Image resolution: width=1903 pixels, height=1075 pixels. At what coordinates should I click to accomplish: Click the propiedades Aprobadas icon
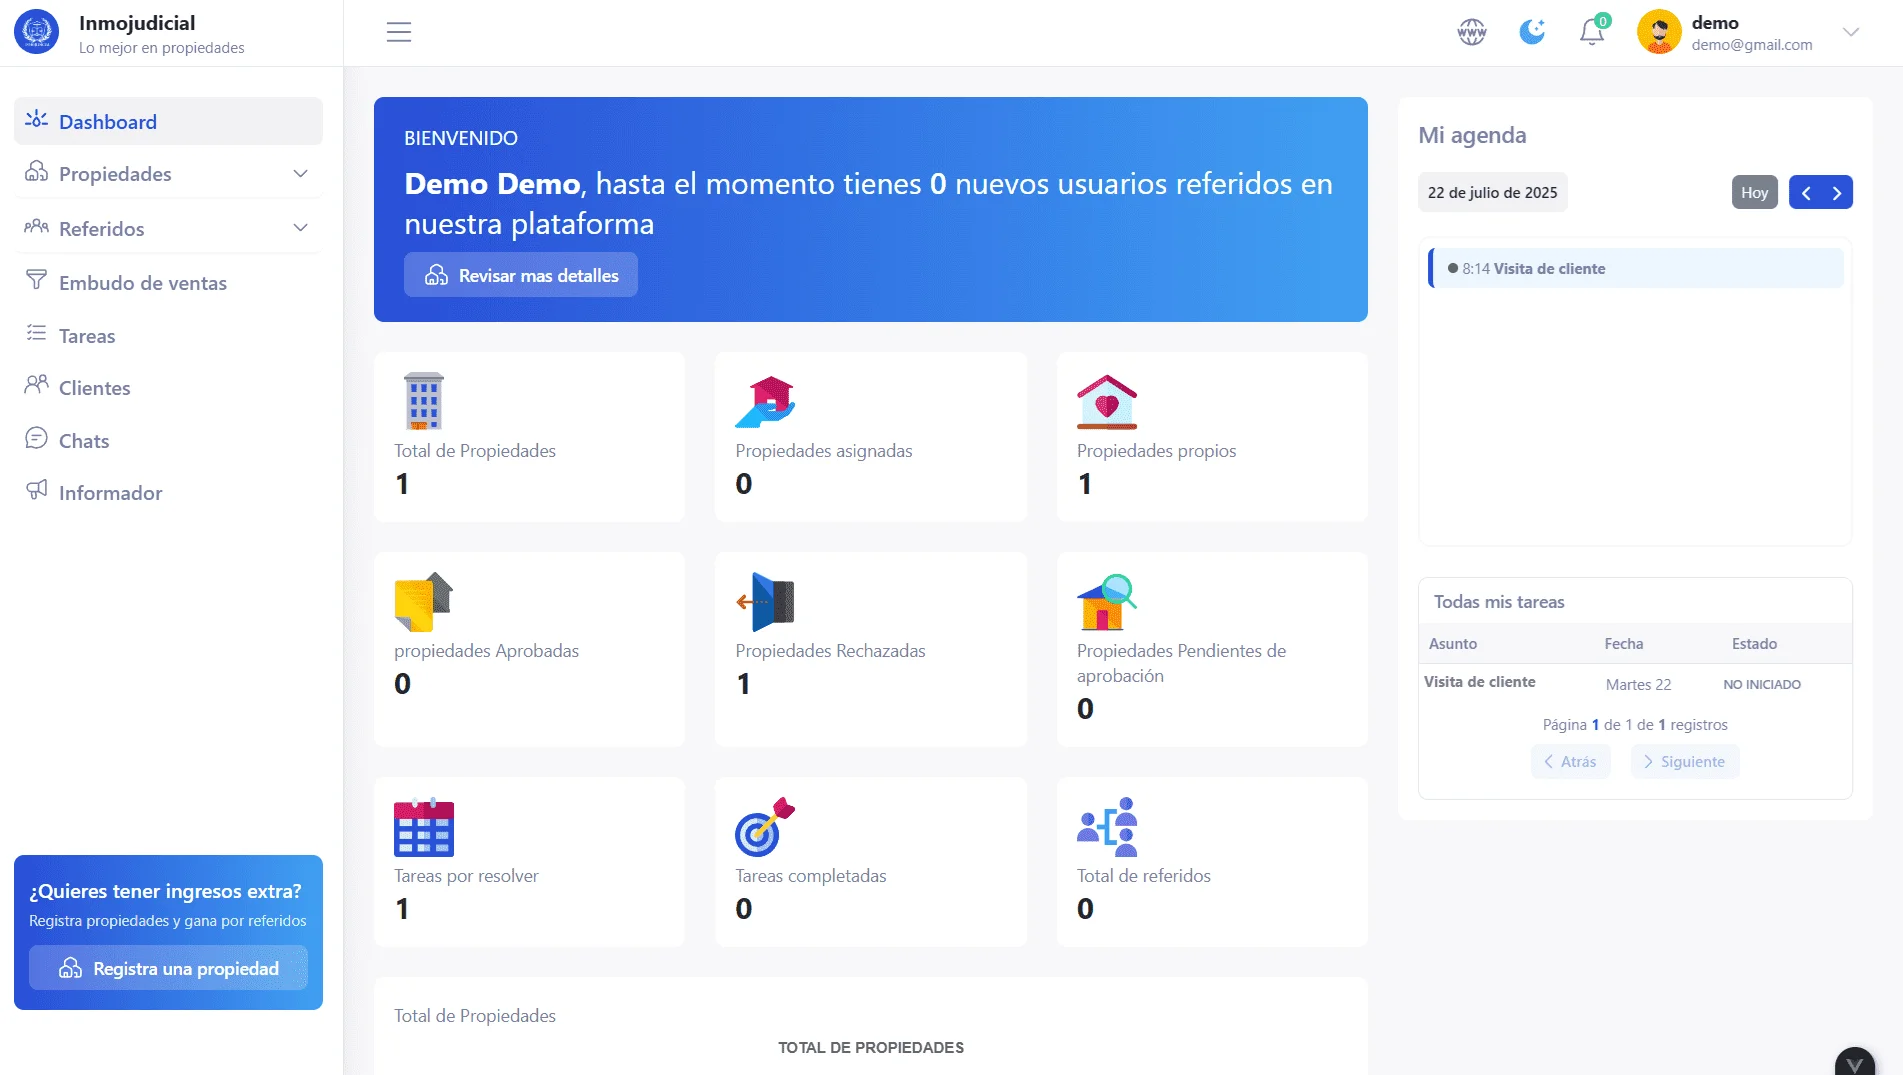pos(424,602)
